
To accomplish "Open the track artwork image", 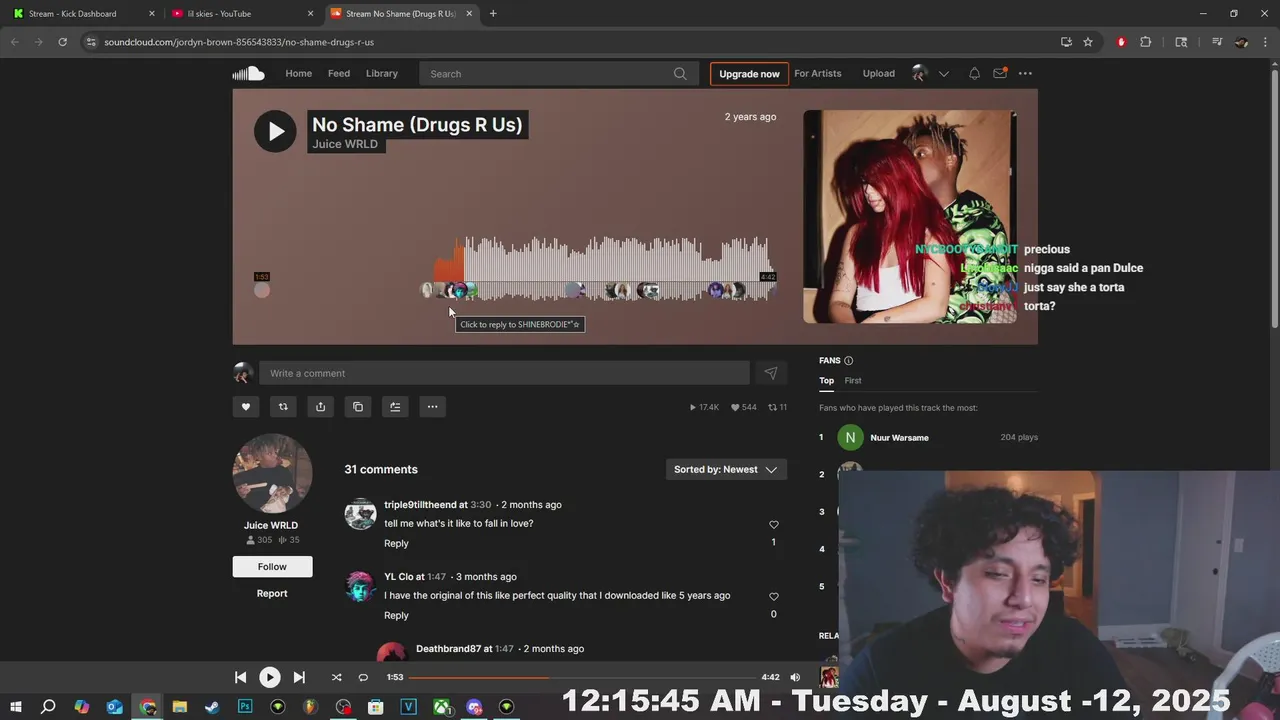I will pyautogui.click(x=910, y=217).
